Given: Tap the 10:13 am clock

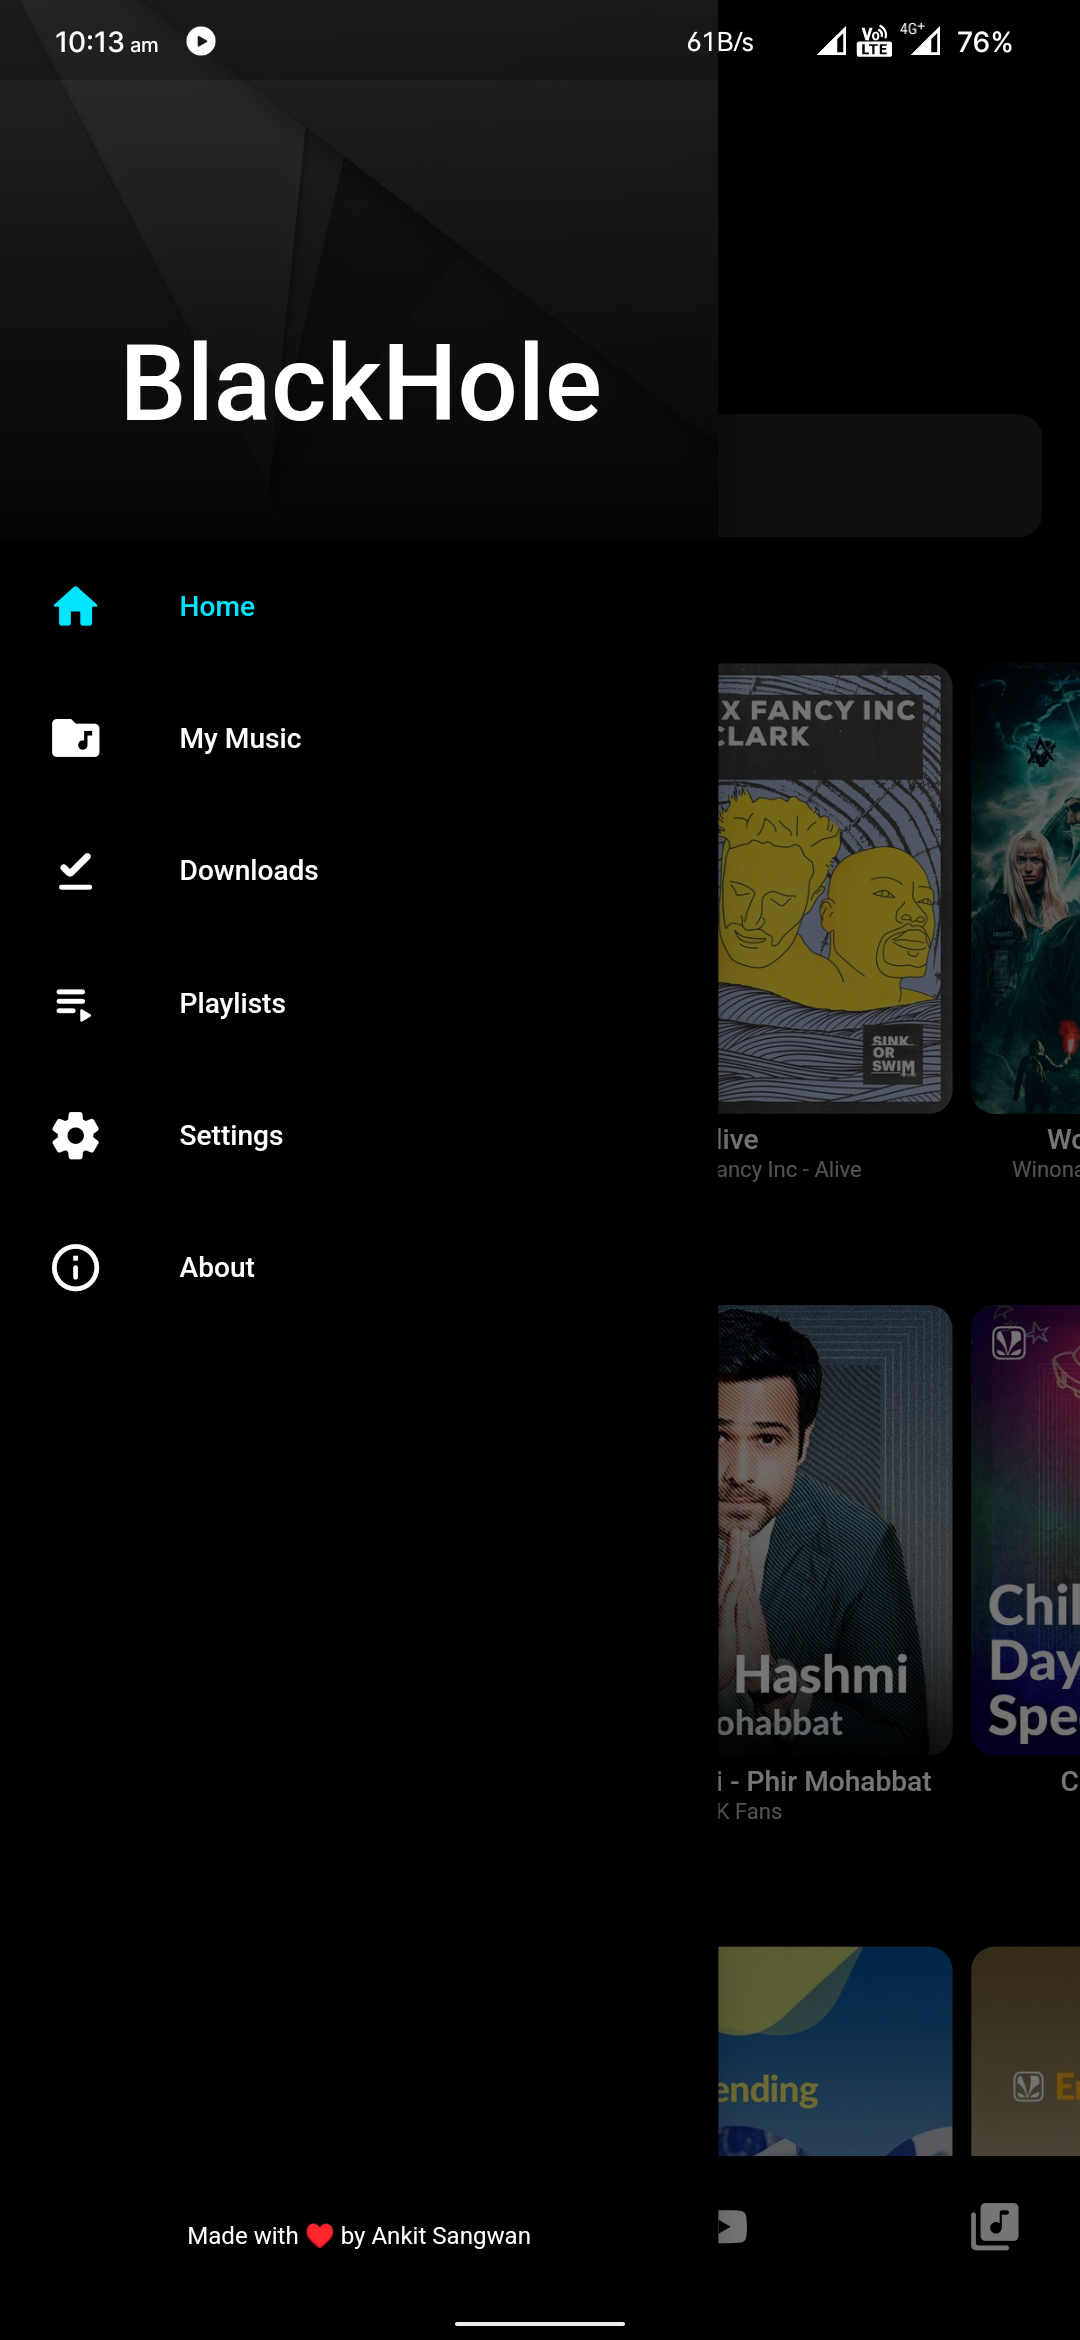Looking at the screenshot, I should point(107,42).
